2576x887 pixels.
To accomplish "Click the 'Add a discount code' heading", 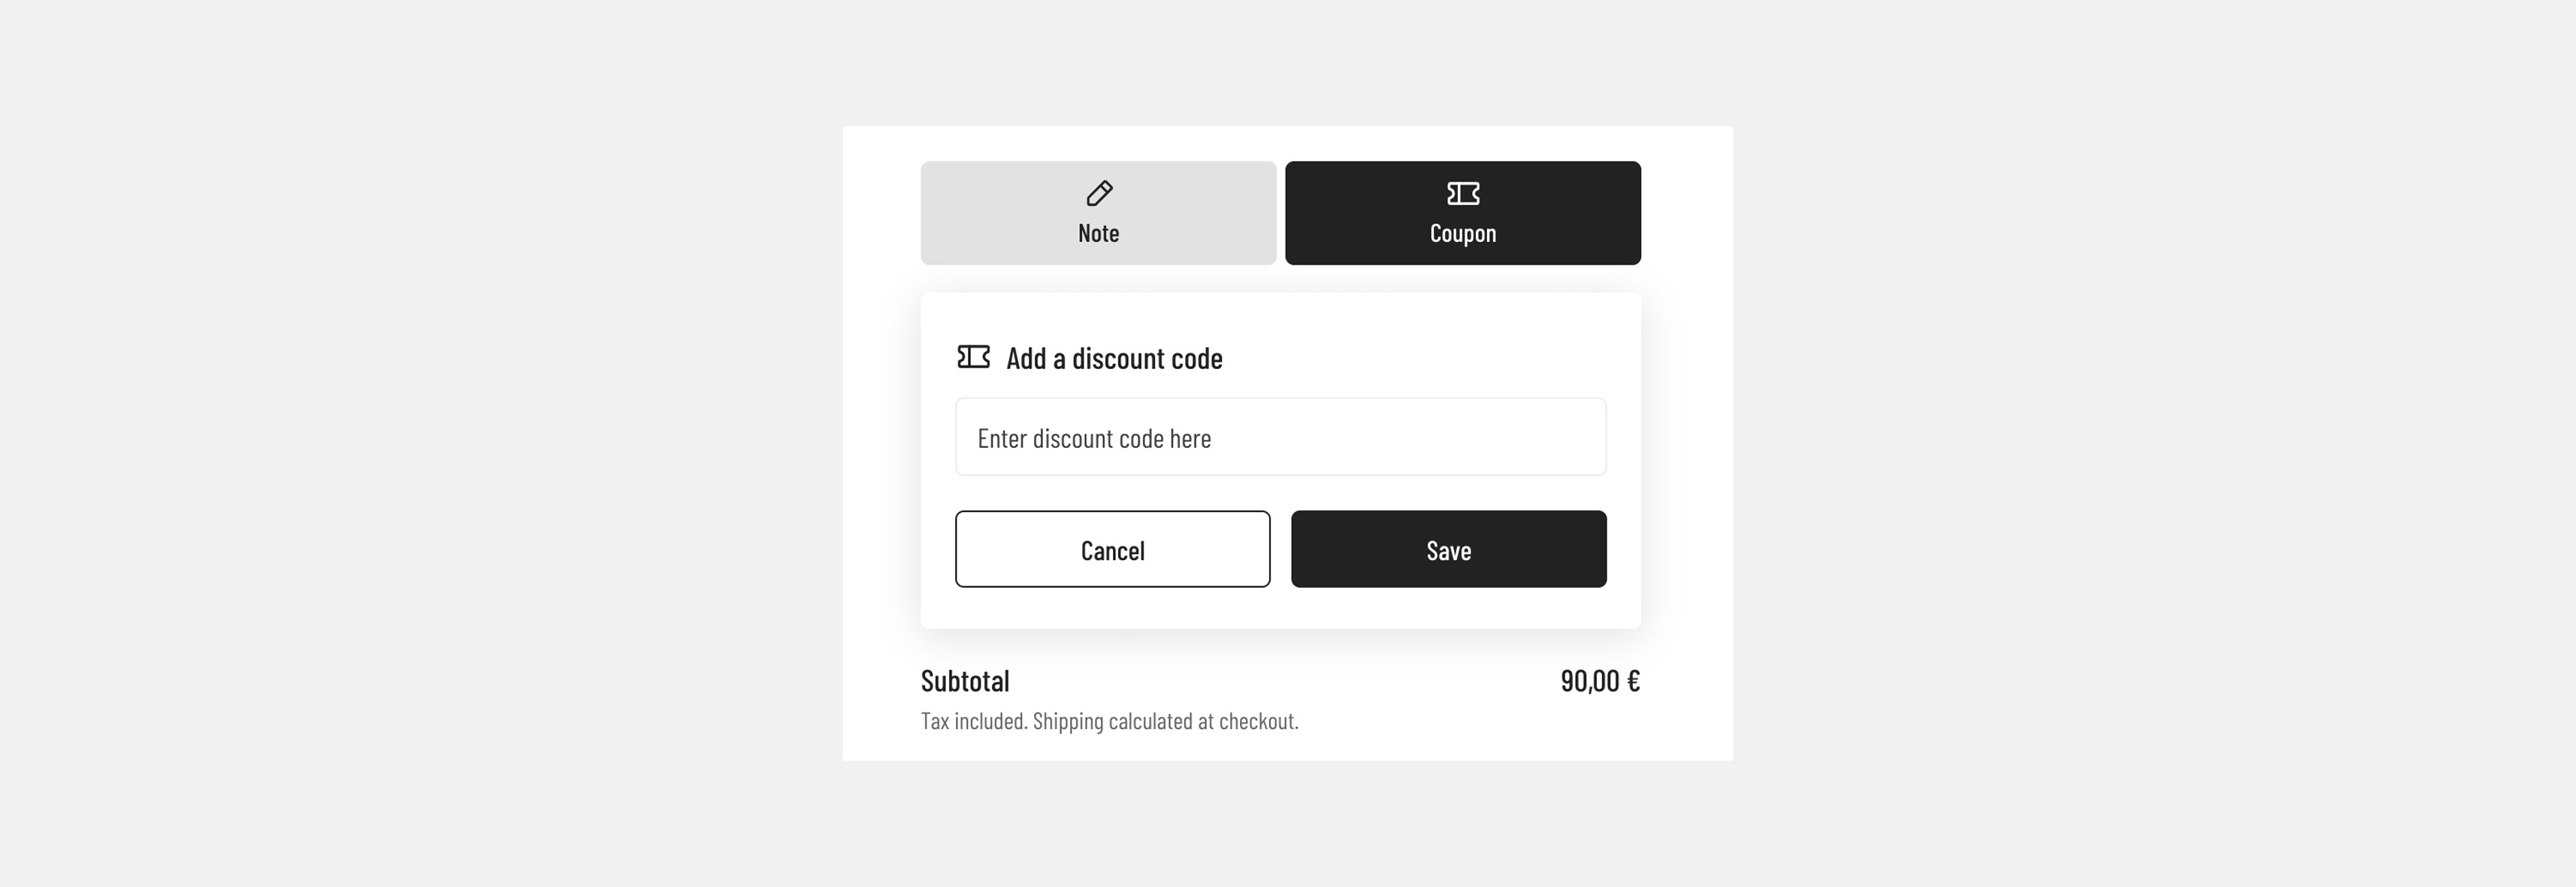I will [x=1114, y=358].
